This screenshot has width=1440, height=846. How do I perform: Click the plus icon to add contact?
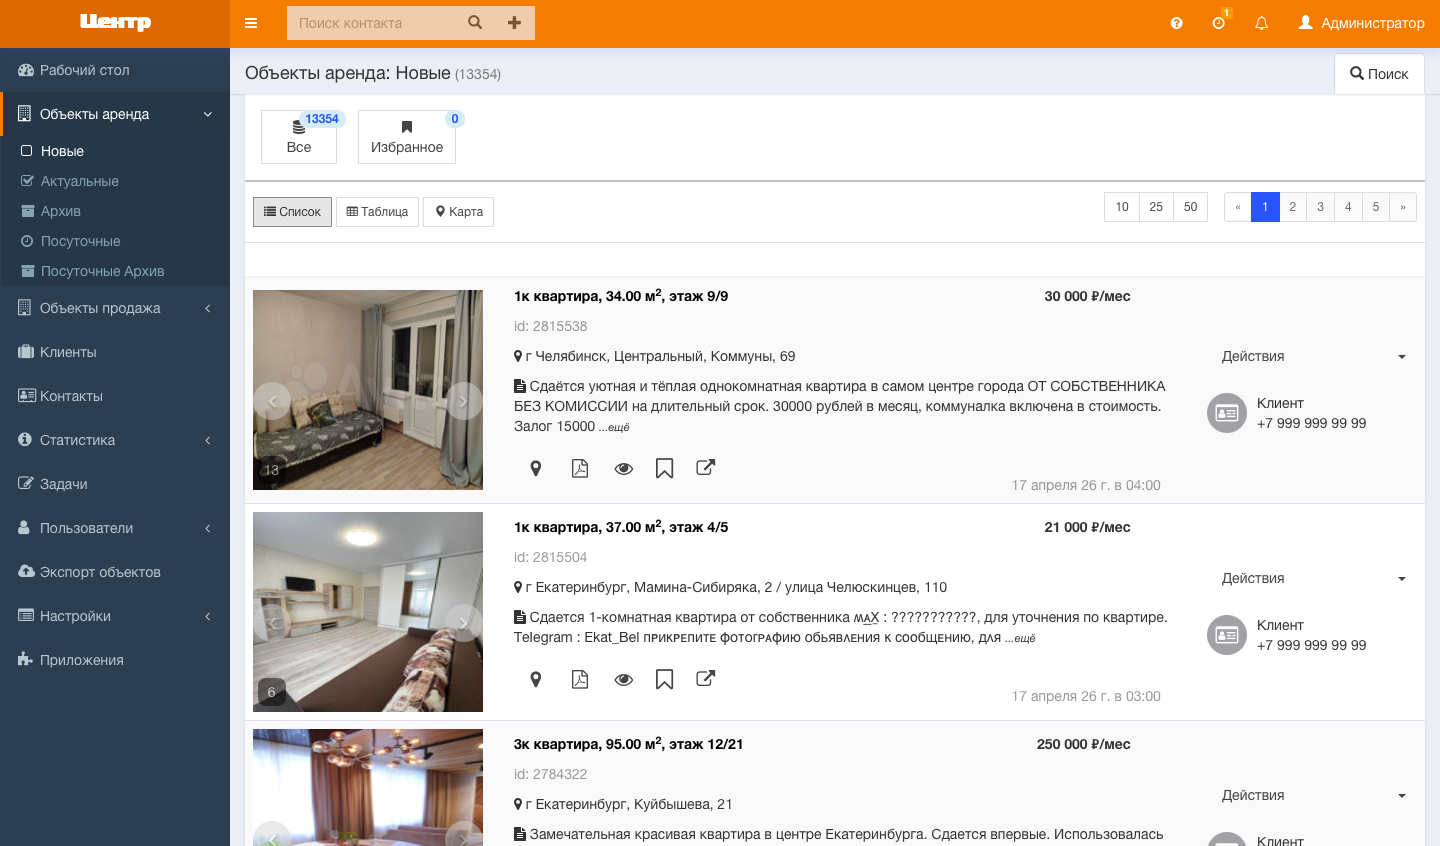[x=514, y=23]
